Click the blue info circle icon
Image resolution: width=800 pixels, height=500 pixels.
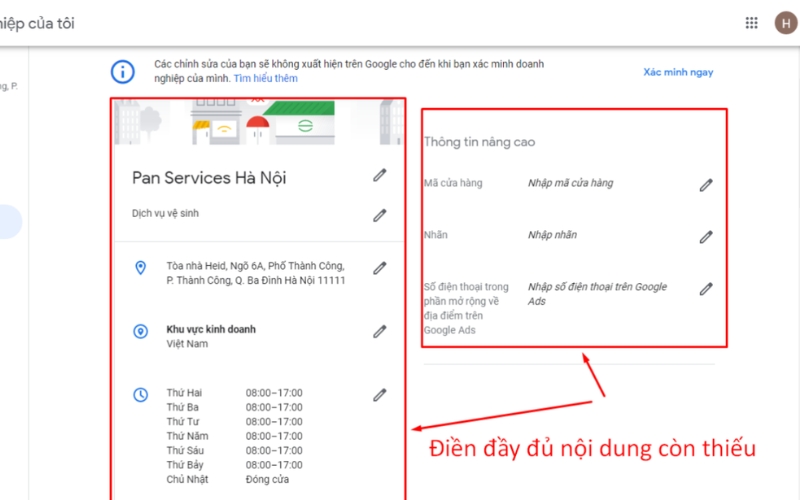123,71
